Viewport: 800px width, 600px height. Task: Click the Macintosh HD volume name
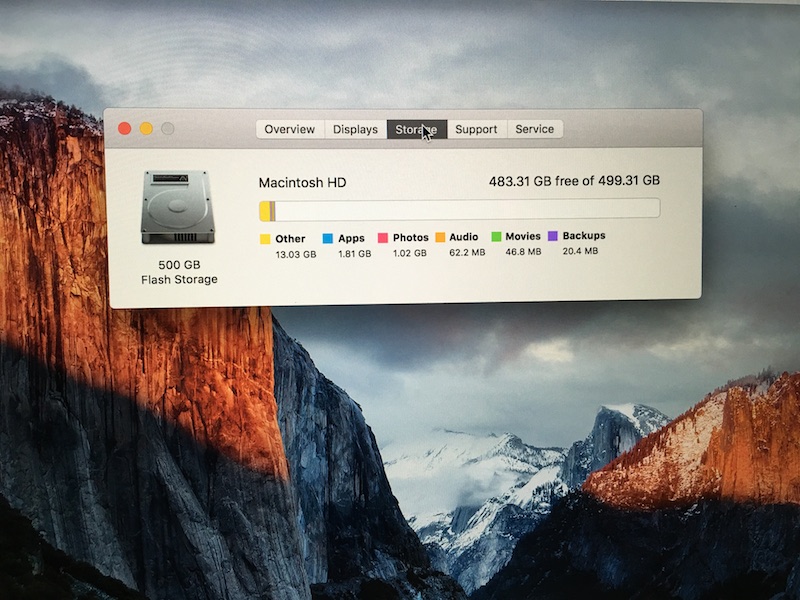[x=303, y=183]
